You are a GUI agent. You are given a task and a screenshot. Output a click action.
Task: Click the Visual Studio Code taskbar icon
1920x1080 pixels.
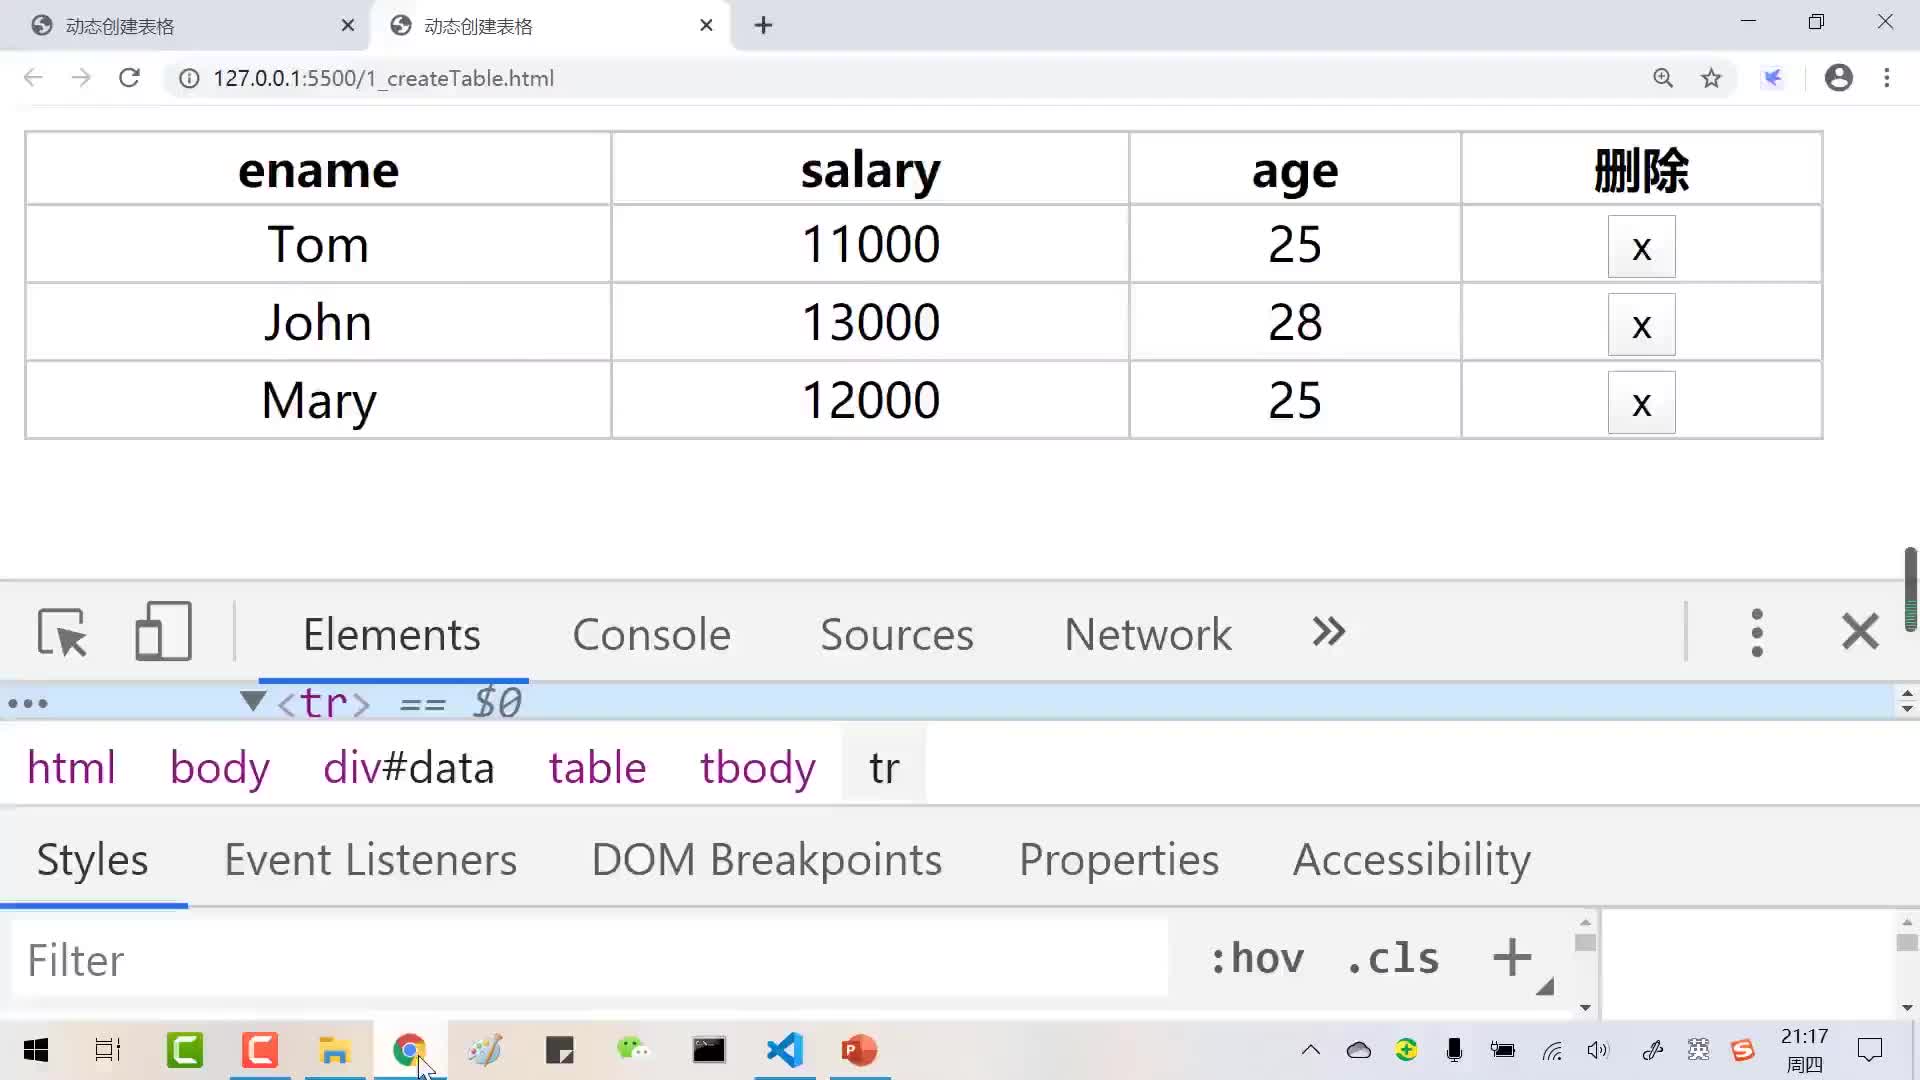pos(786,1051)
